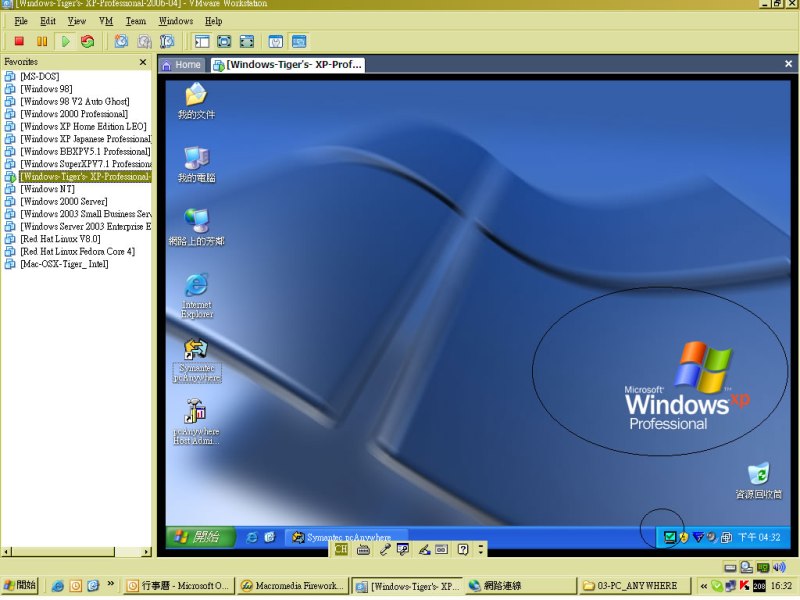
Task: Click the green Power On play button
Action: [x=65, y=41]
